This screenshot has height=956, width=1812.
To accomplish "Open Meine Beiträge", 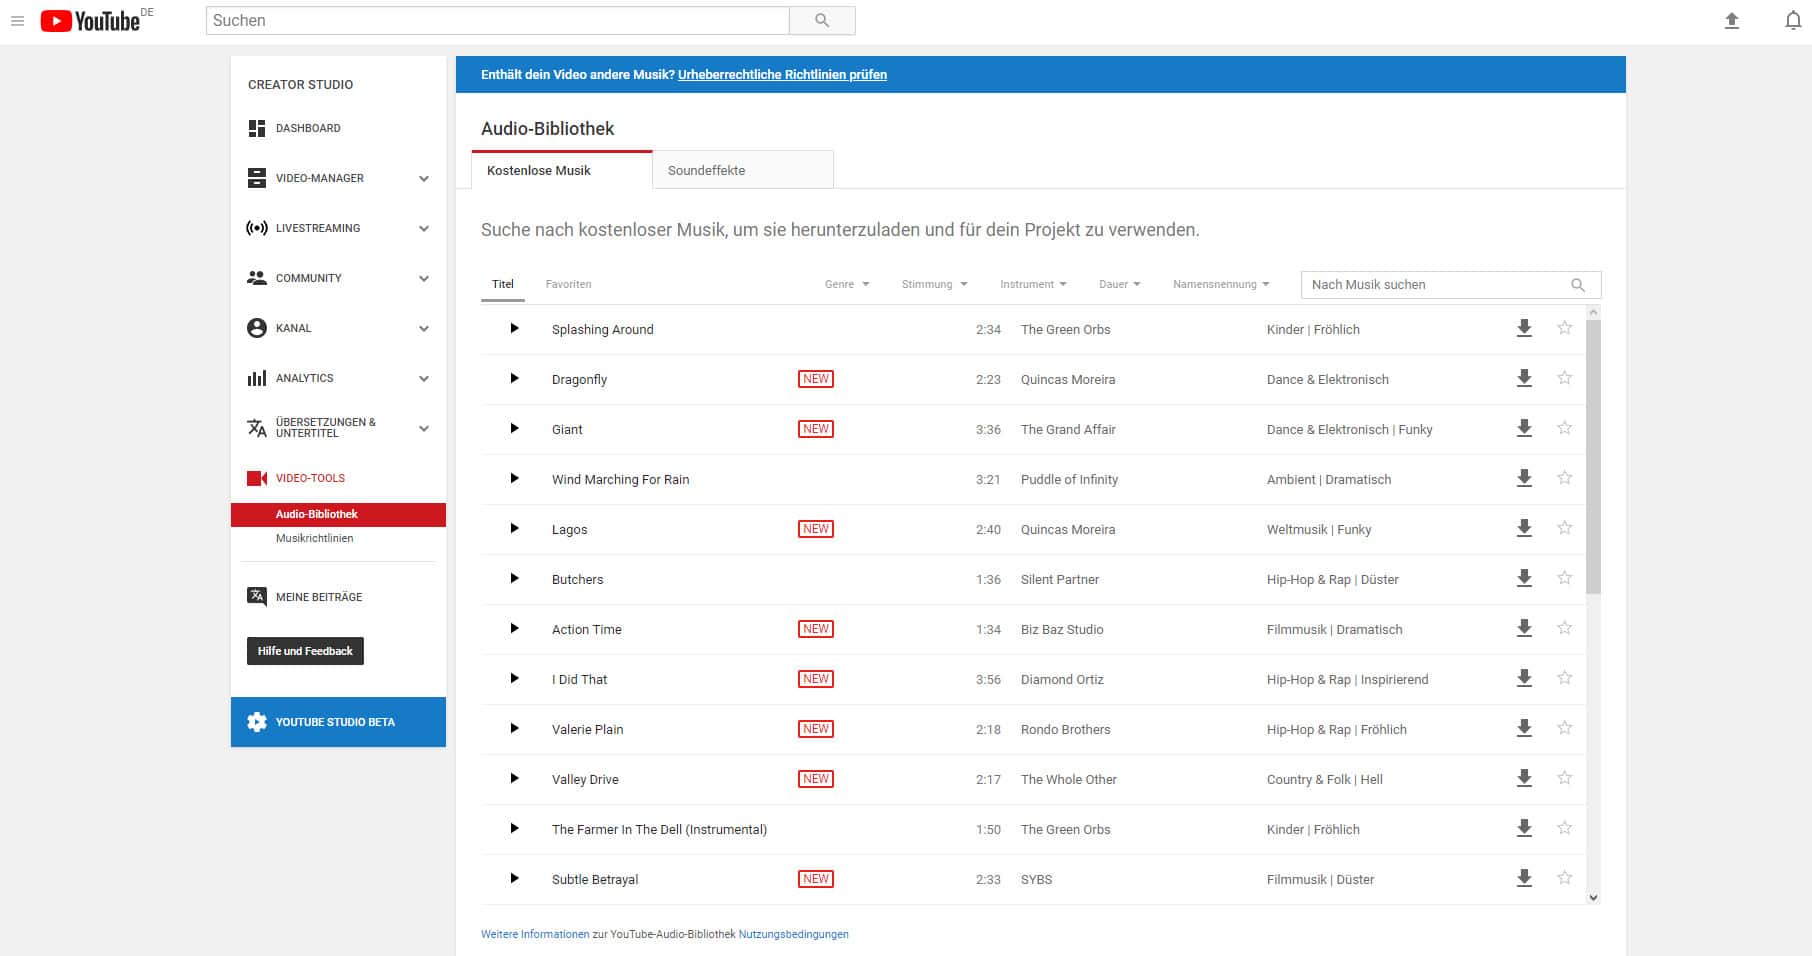I will coord(305,597).
